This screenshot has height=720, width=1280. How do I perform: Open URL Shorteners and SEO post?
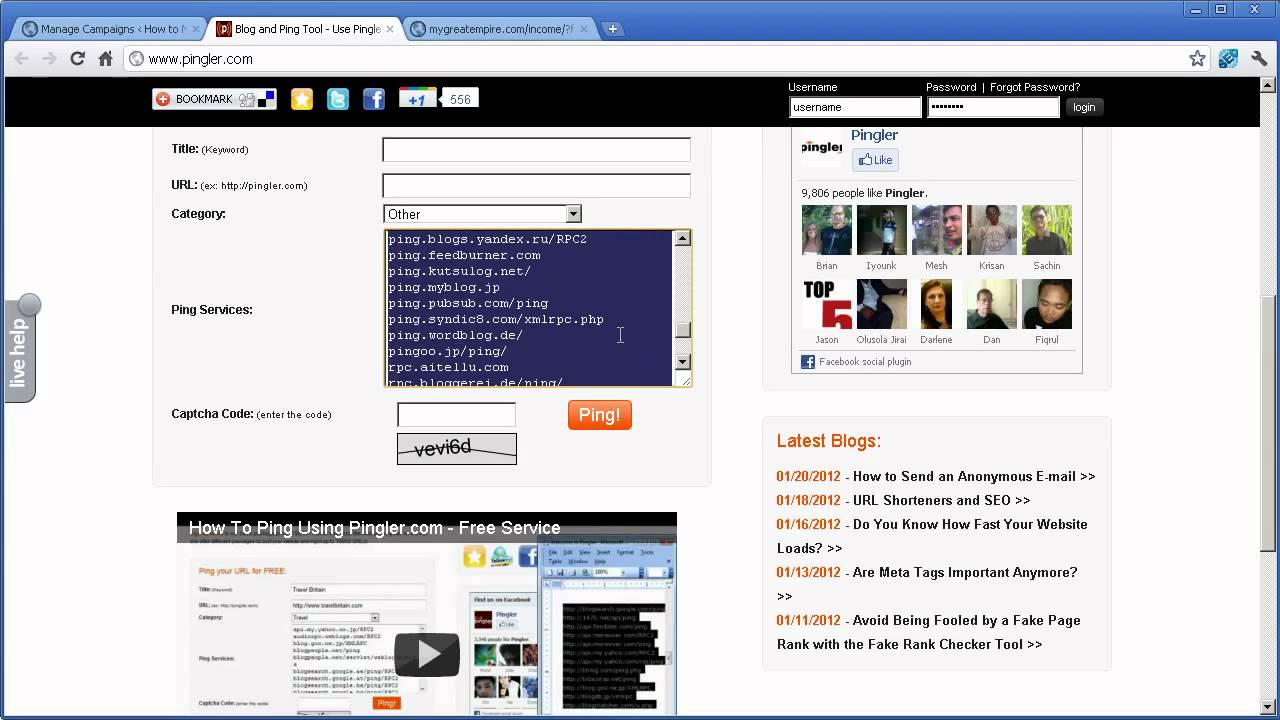[941, 501]
